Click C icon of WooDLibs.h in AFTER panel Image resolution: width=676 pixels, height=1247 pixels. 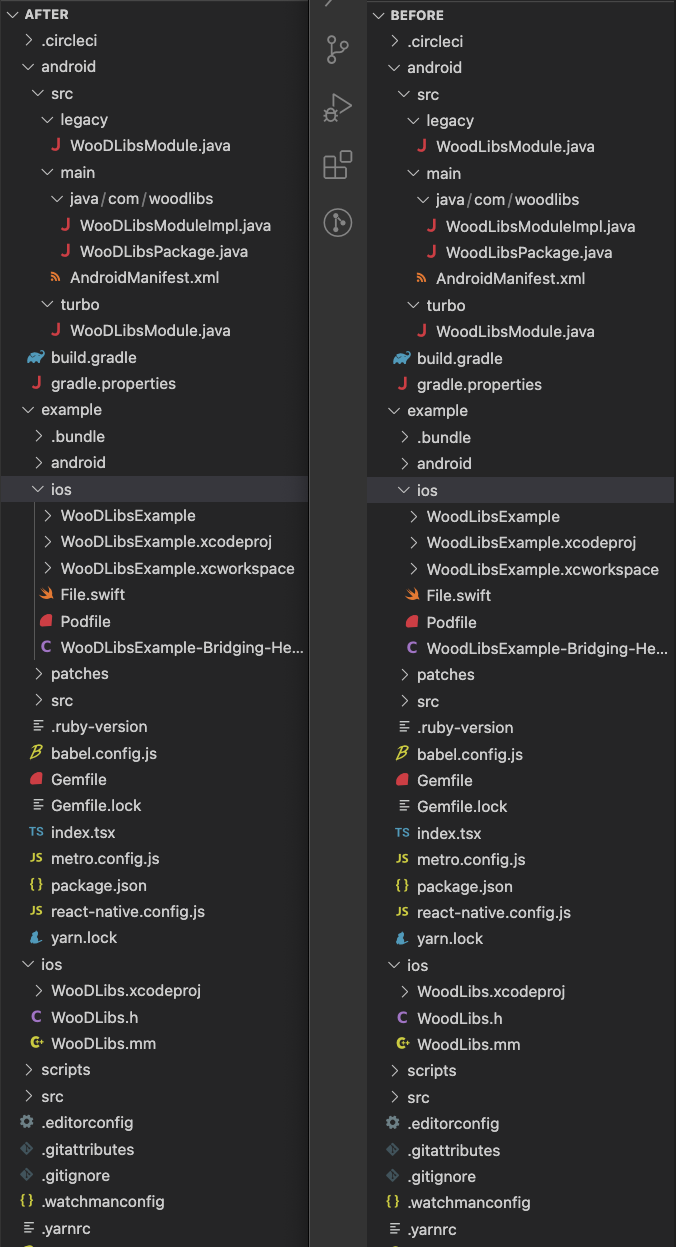tap(36, 1017)
